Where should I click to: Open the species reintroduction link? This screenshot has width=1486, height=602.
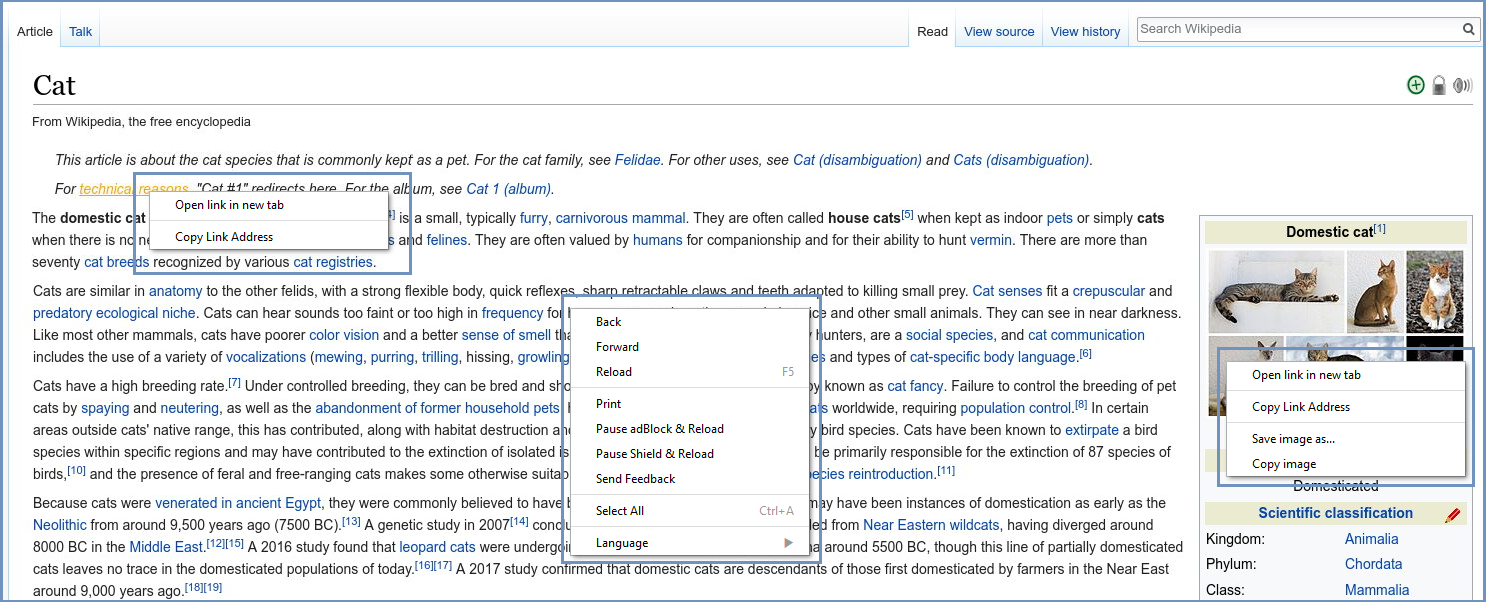869,474
